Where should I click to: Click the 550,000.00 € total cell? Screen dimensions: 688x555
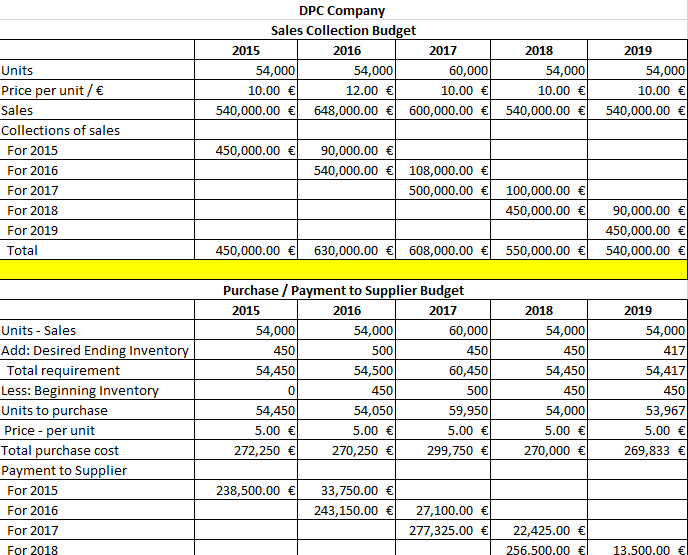[x=545, y=250]
